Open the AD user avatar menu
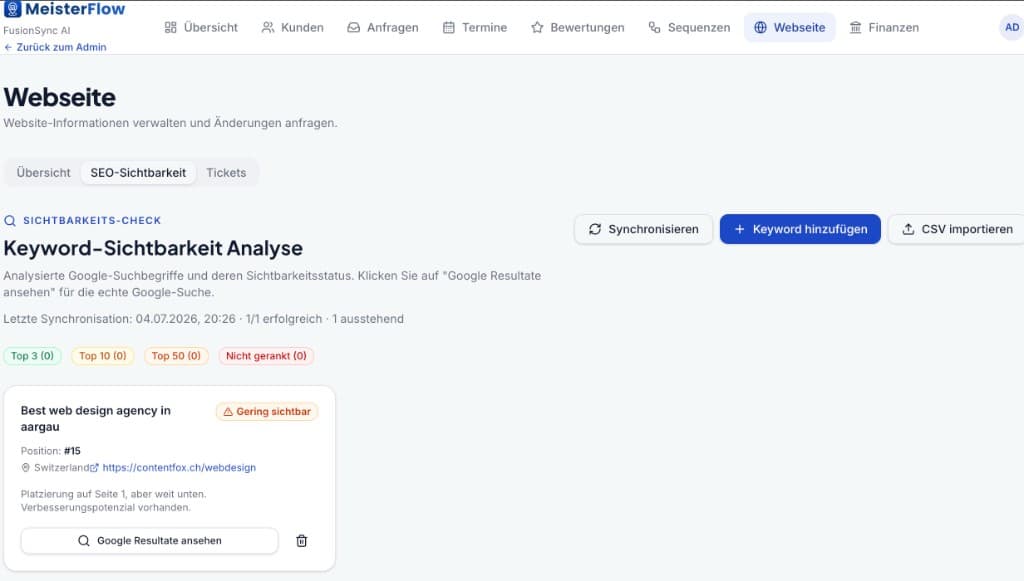The height and width of the screenshot is (581, 1024). pyautogui.click(x=1012, y=27)
